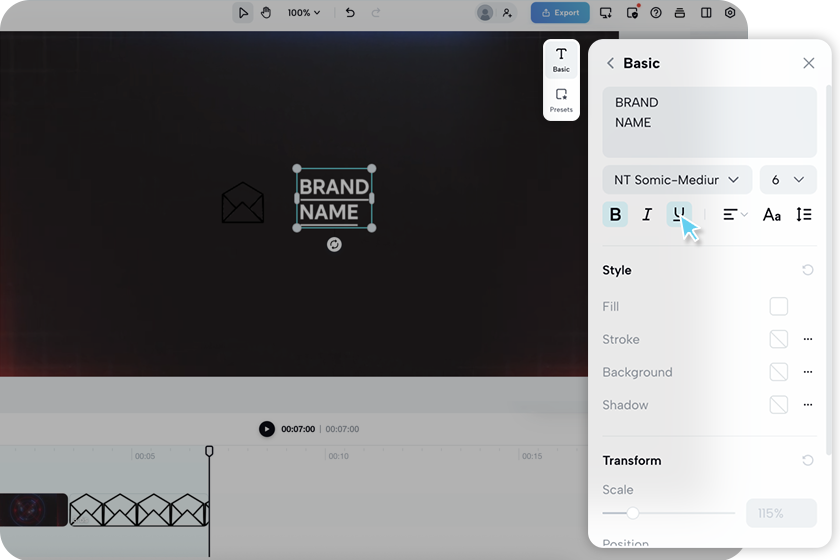Open the text case Aa option
This screenshot has width=840, height=560.
pyautogui.click(x=771, y=214)
